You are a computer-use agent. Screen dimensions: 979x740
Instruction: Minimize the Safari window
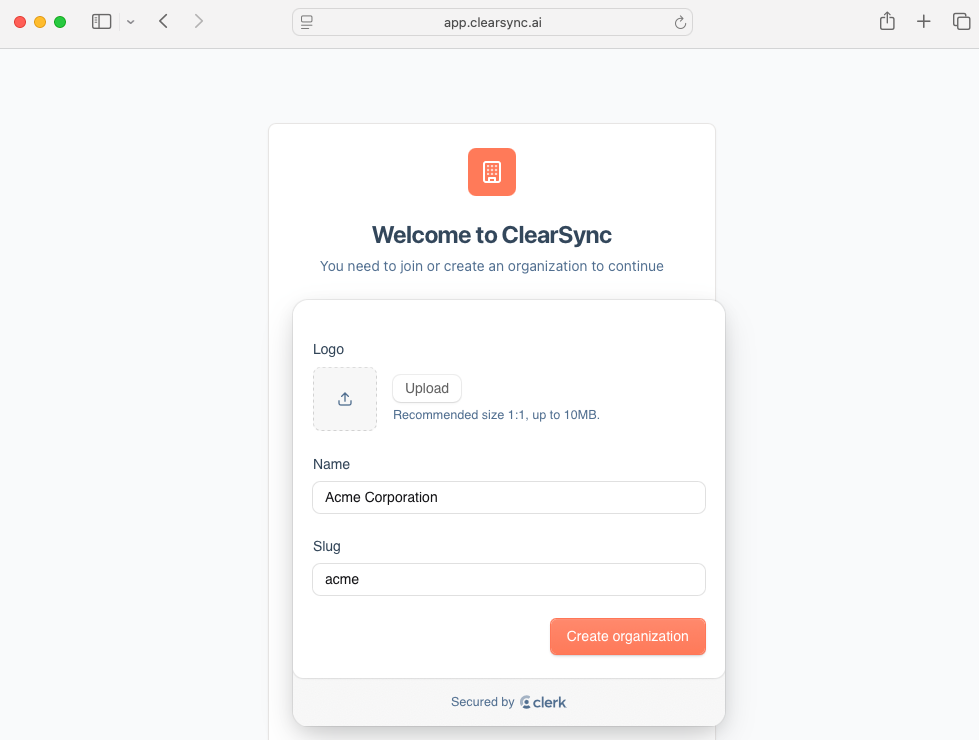[40, 22]
